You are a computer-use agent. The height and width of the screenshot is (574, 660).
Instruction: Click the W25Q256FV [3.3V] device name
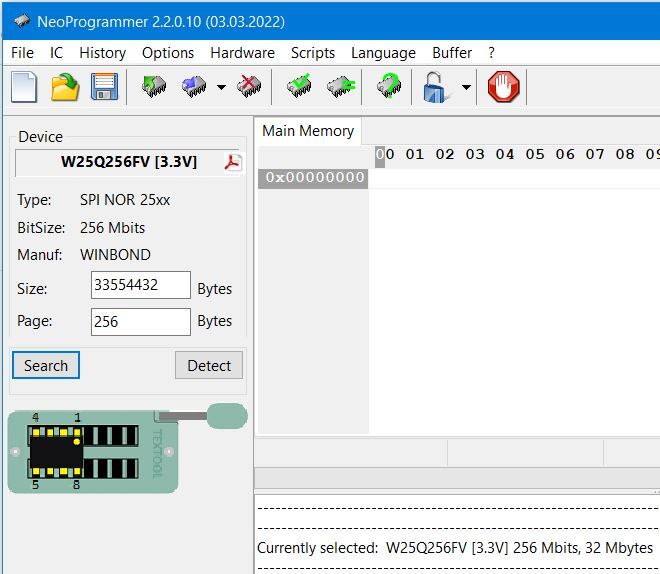point(129,162)
